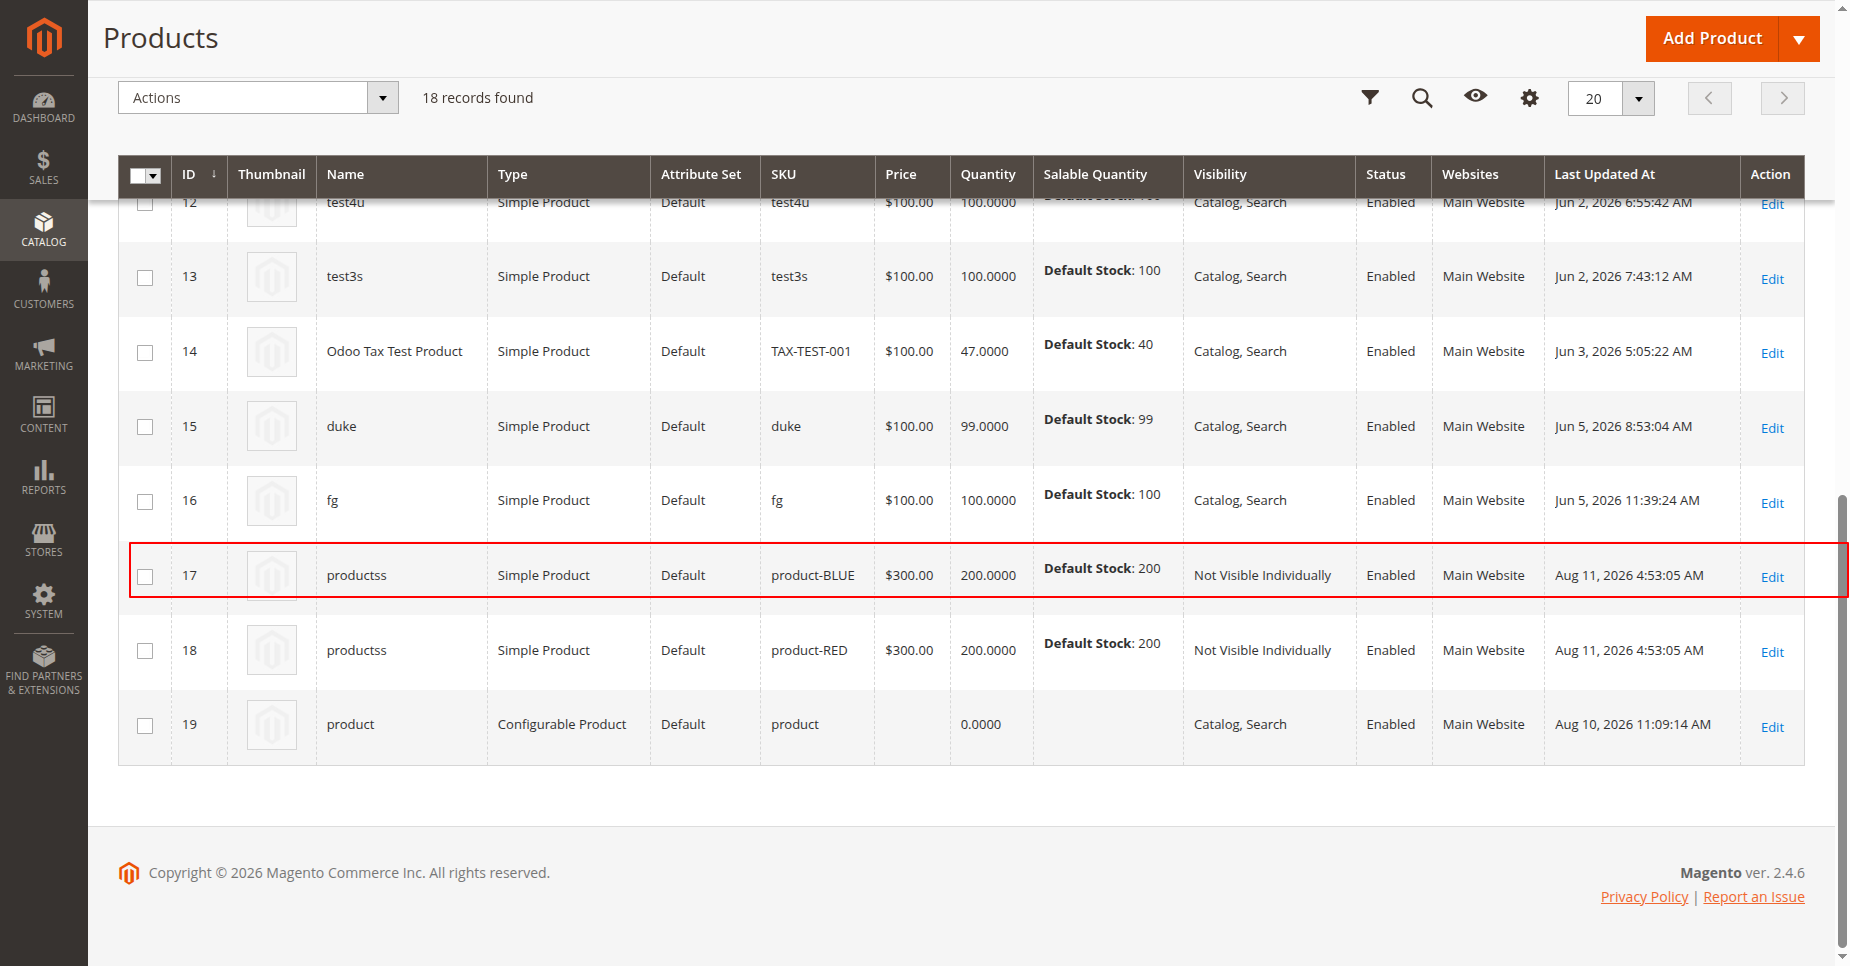Select checkbox for Odoo Tax Test Product
Image resolution: width=1850 pixels, height=966 pixels.
point(145,353)
